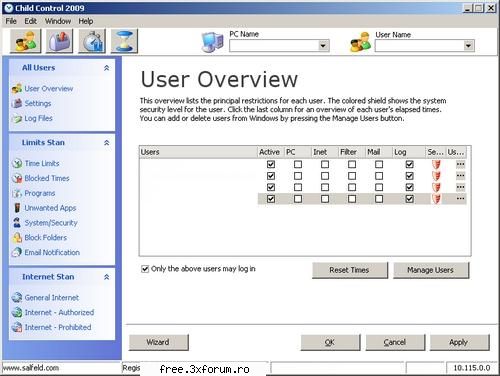Click www.salfeld.com in status bar
Screen dimensions: 500x376
pos(31,368)
